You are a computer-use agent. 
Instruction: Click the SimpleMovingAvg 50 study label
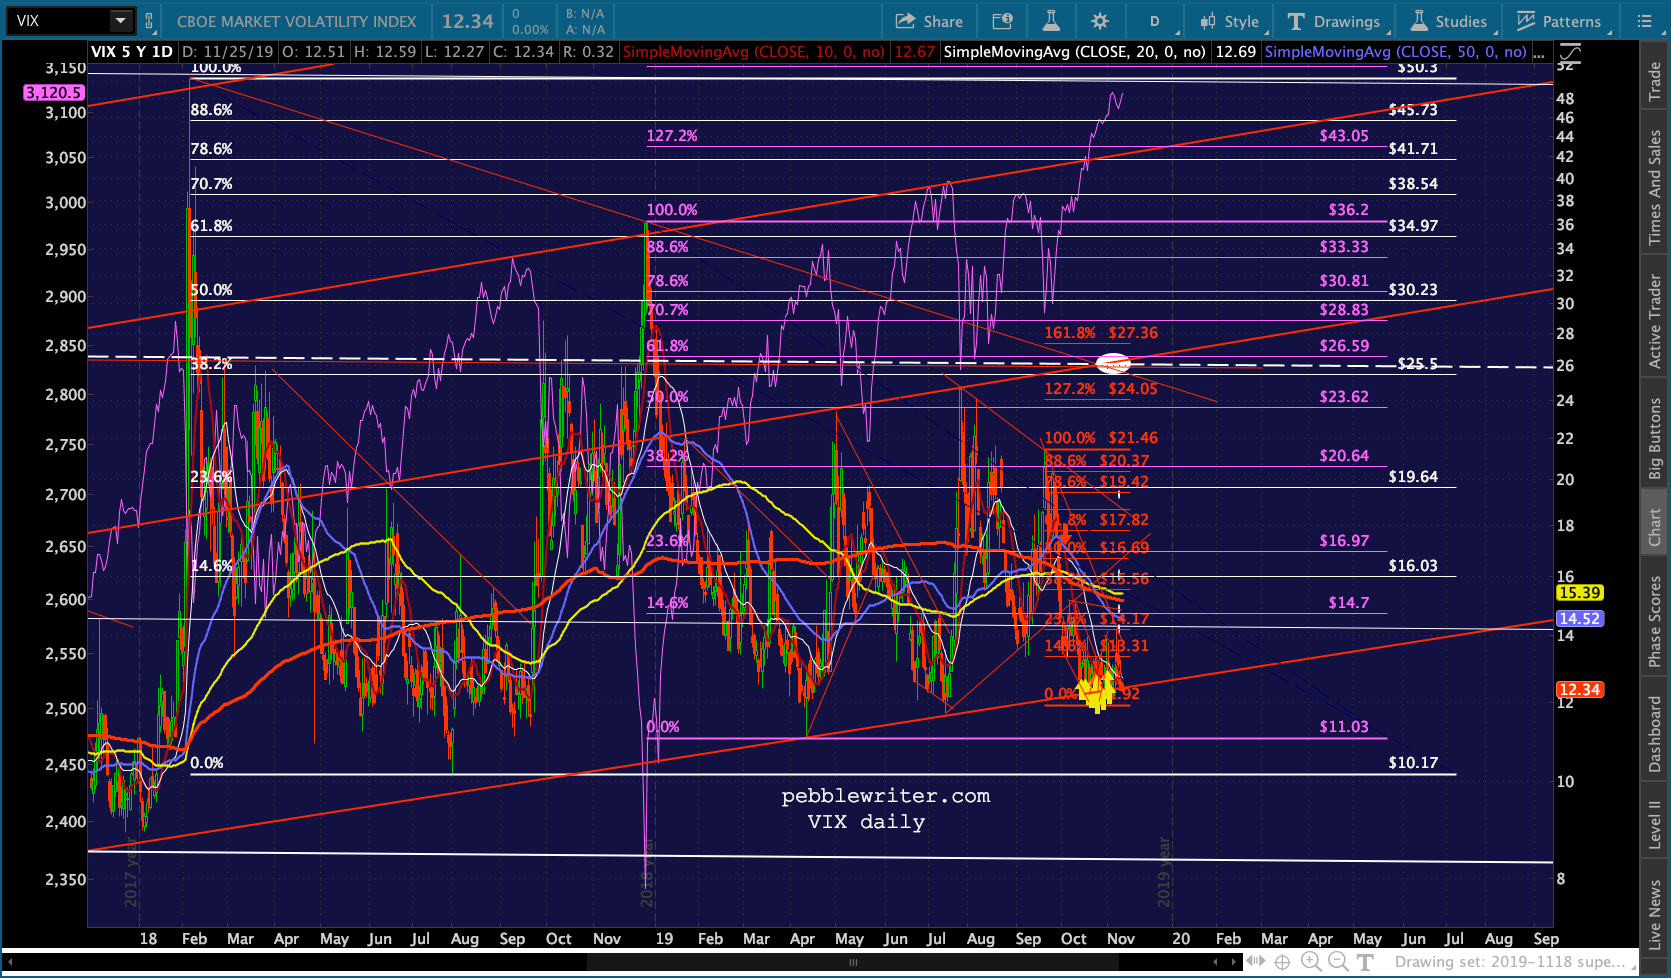tap(1396, 52)
